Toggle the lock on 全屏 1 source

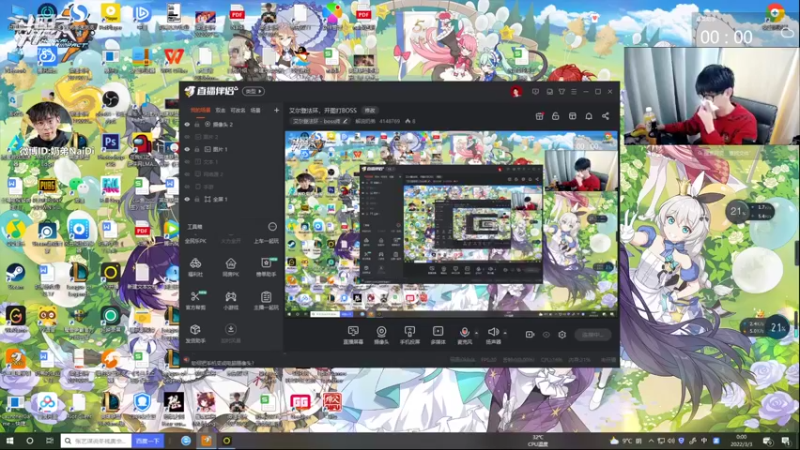coord(197,199)
